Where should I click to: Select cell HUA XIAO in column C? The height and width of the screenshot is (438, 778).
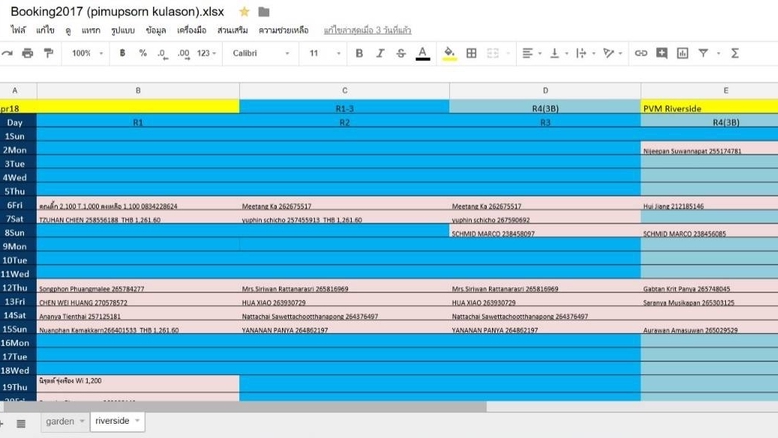[344, 302]
